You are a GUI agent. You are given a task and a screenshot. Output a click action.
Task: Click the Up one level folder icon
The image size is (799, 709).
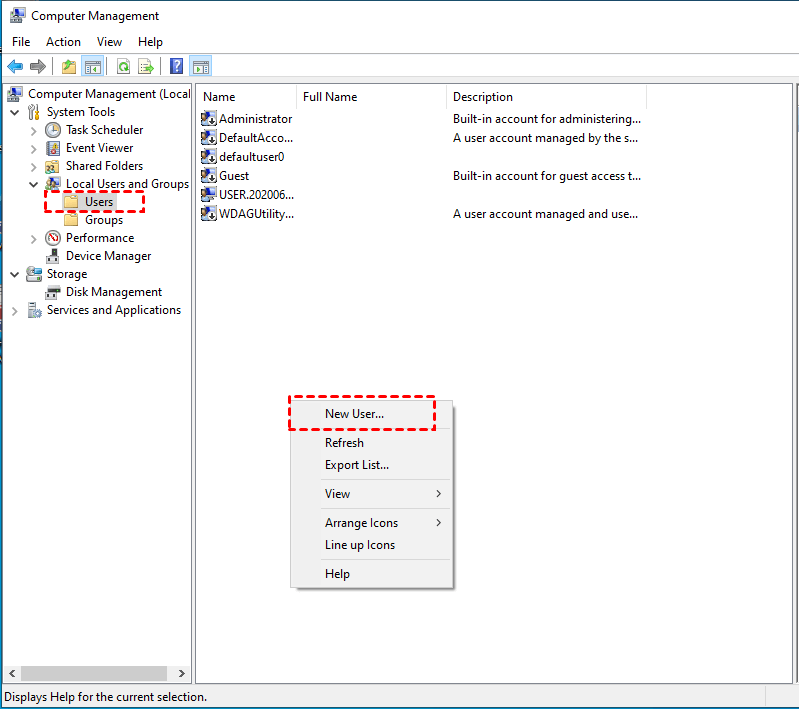tap(68, 67)
